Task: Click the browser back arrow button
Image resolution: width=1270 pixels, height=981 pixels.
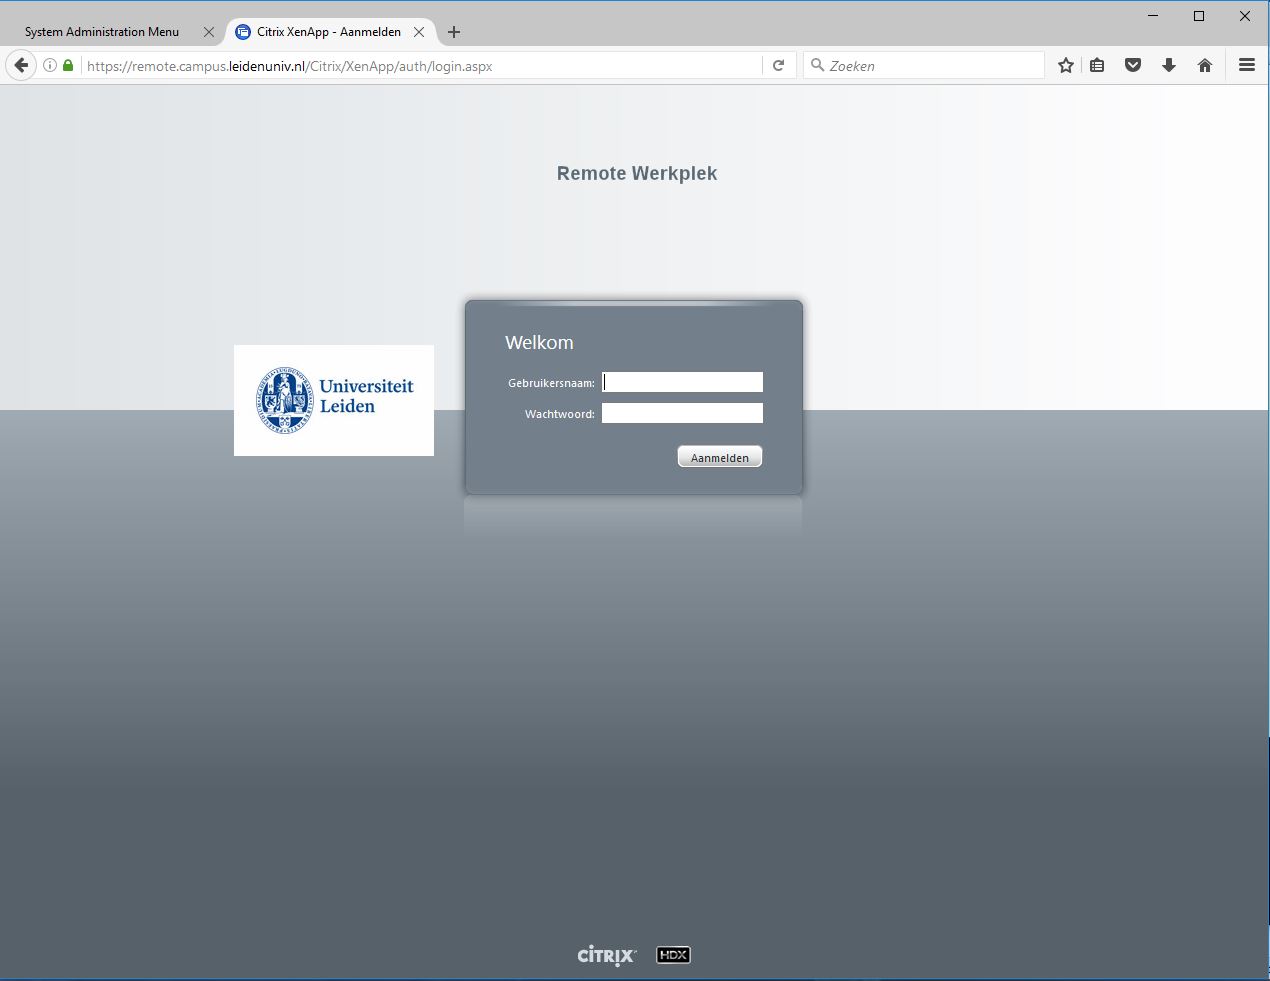Action: tap(21, 66)
